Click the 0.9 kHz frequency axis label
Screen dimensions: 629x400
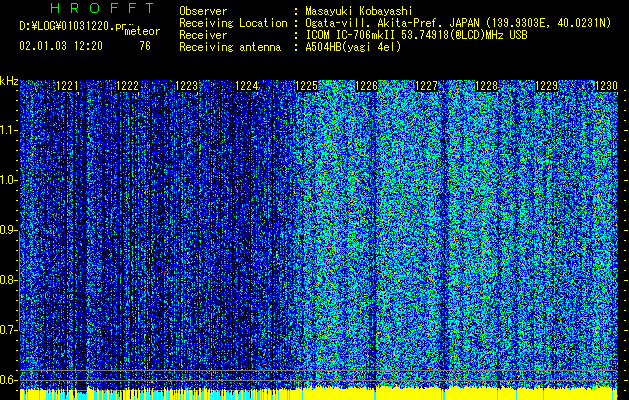[x=7, y=230]
